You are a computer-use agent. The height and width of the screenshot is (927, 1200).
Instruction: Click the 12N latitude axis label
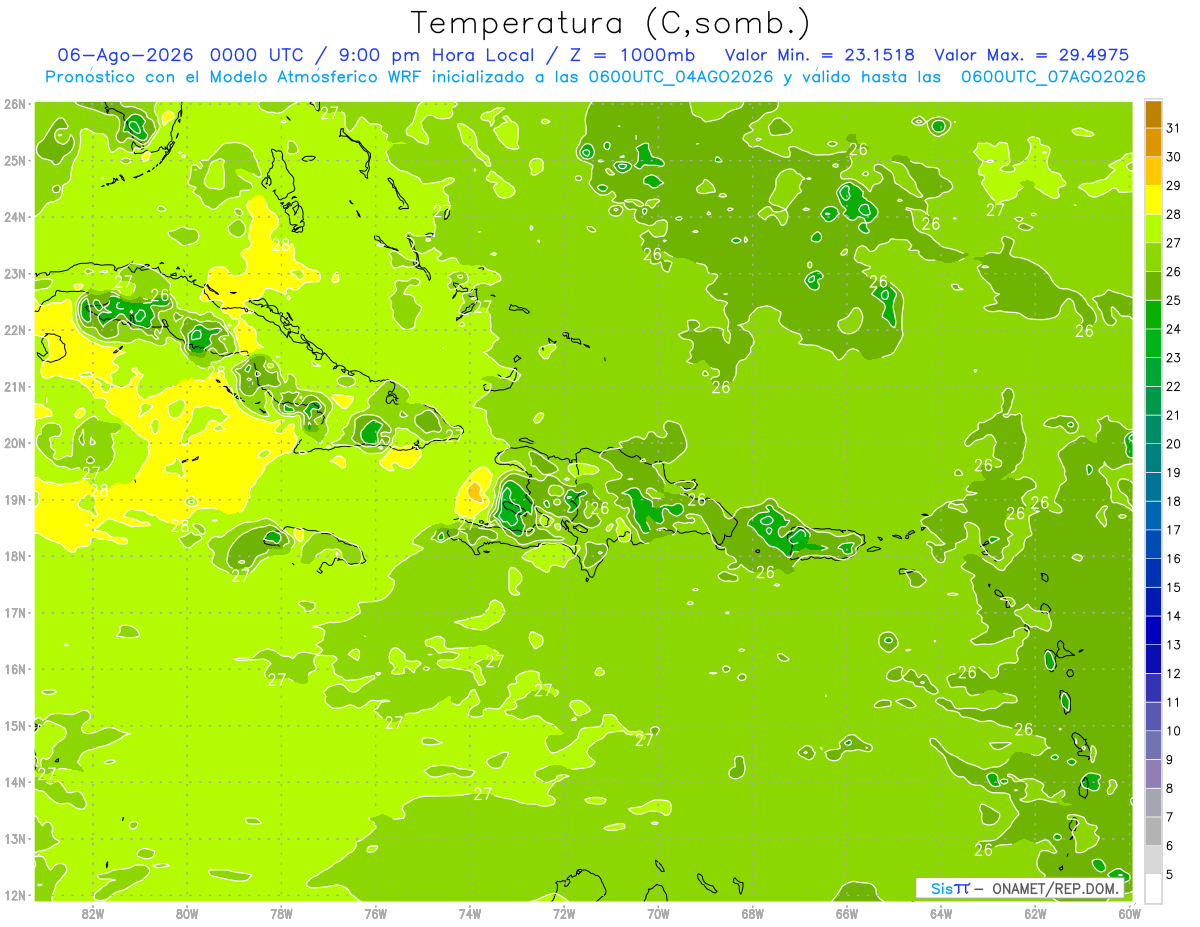[16, 895]
